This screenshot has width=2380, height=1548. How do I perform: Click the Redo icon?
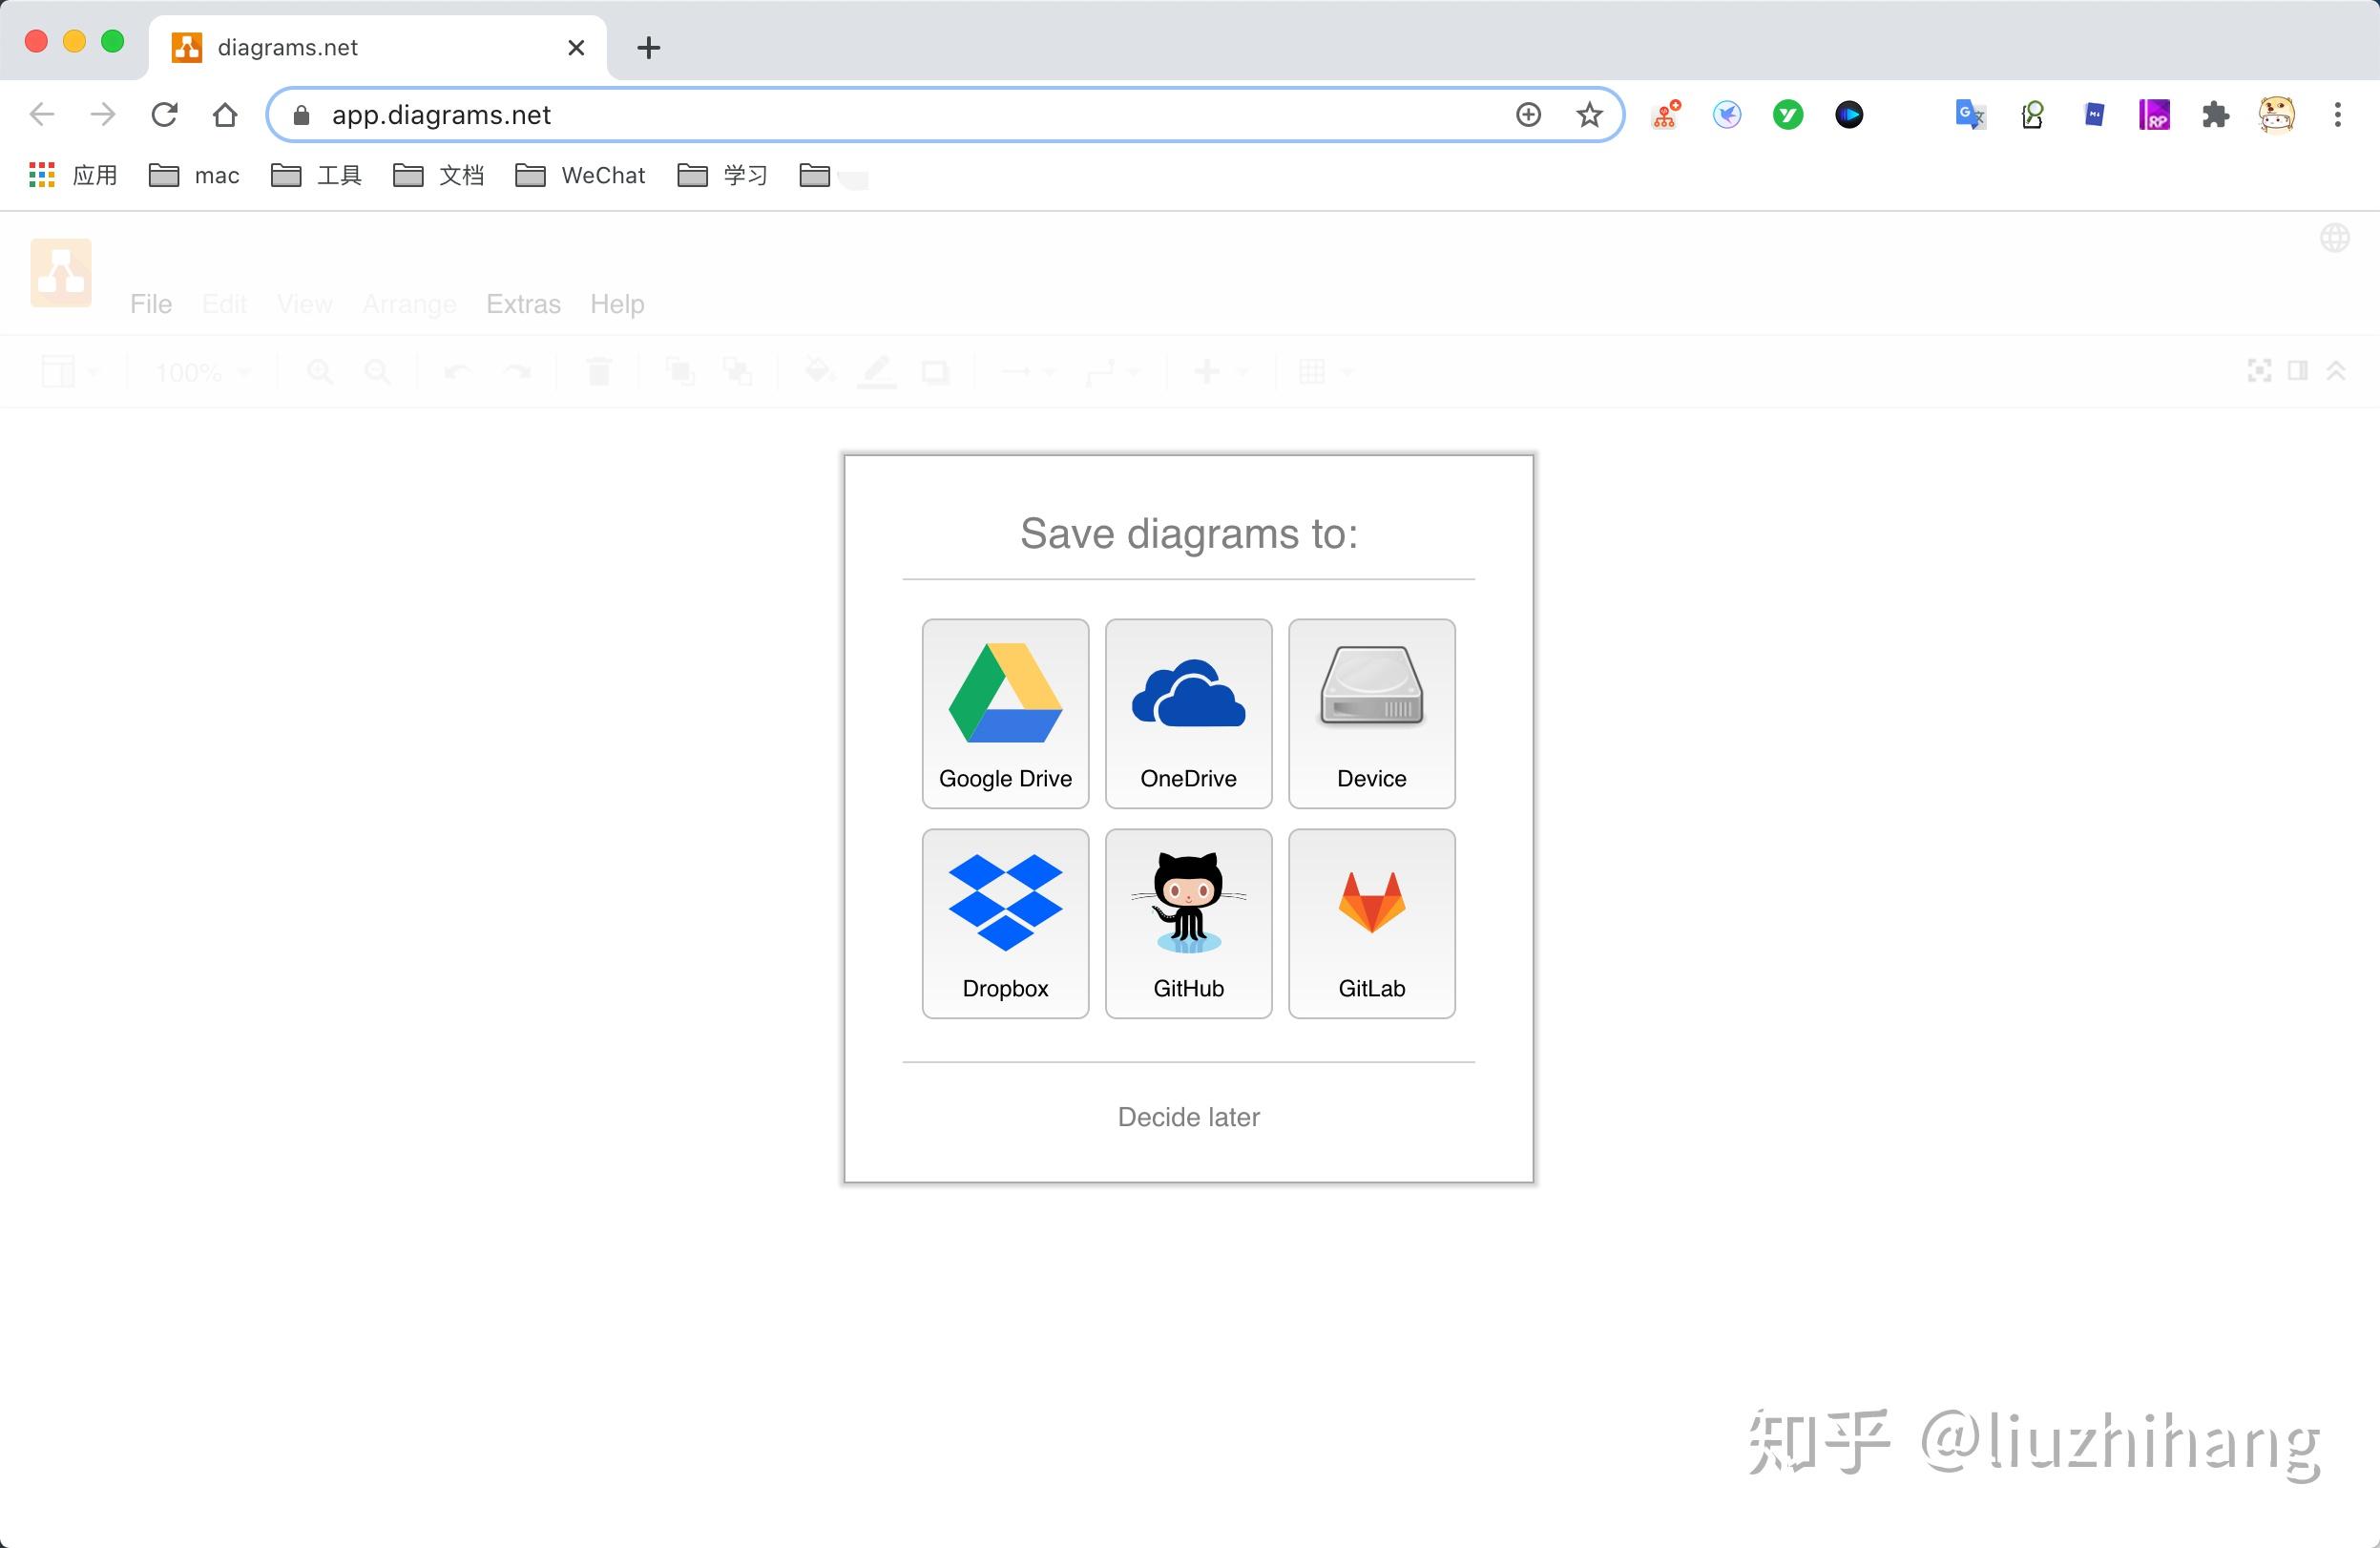[517, 371]
